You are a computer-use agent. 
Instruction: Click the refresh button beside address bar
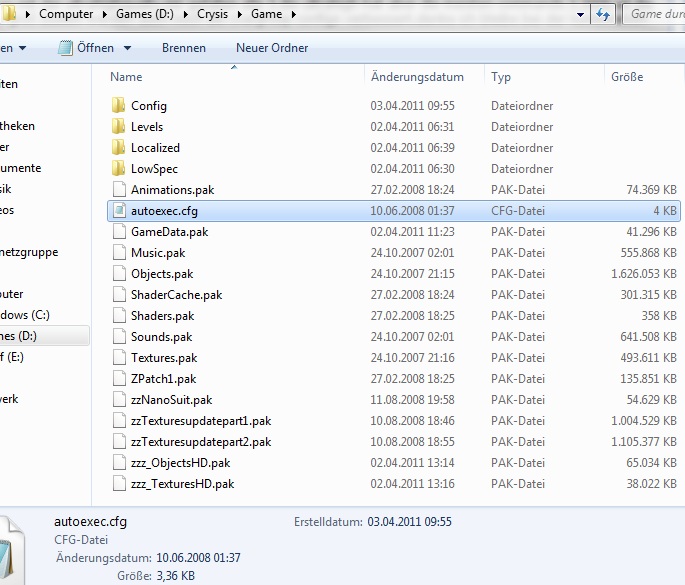tap(603, 14)
